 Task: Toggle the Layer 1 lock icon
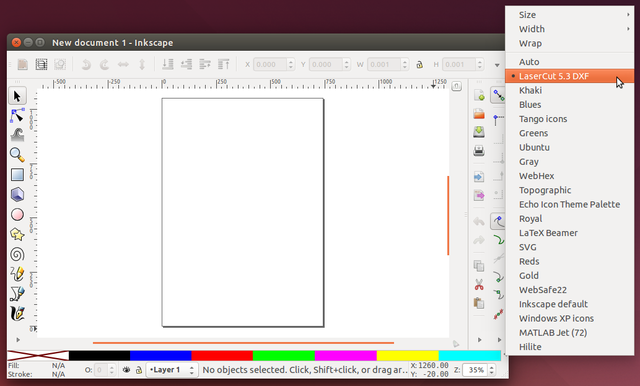tap(139, 370)
